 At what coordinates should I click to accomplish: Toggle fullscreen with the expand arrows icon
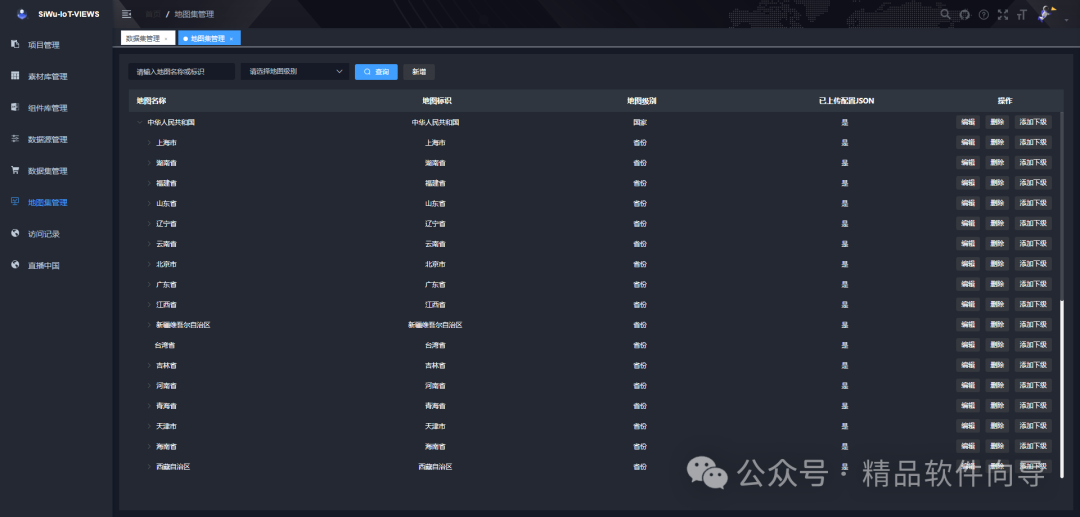coord(1003,14)
